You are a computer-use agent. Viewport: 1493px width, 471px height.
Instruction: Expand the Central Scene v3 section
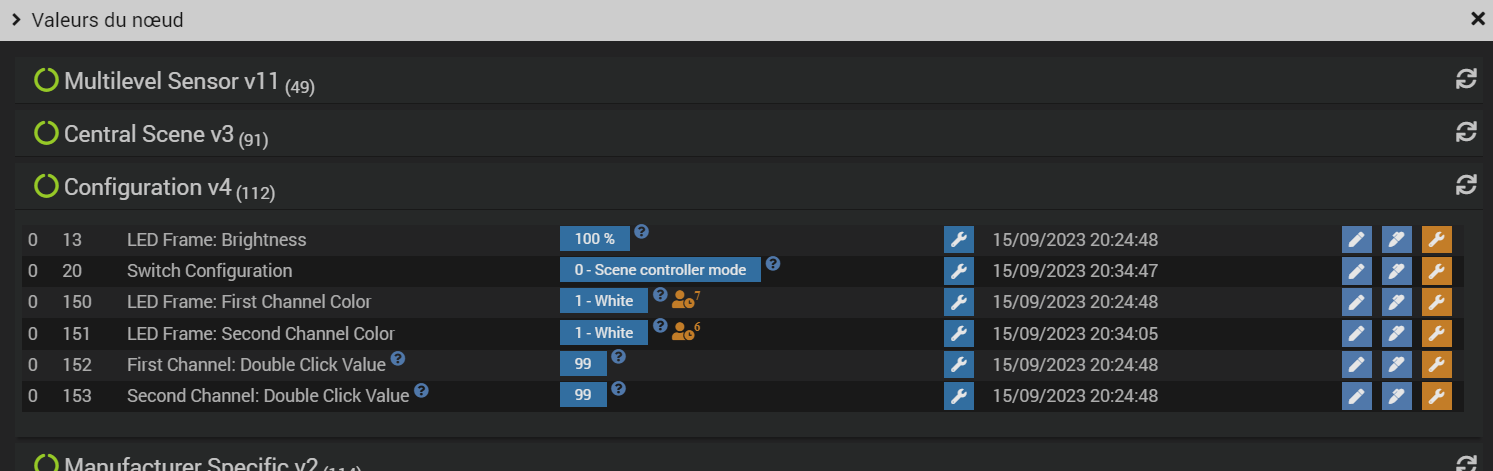[148, 134]
